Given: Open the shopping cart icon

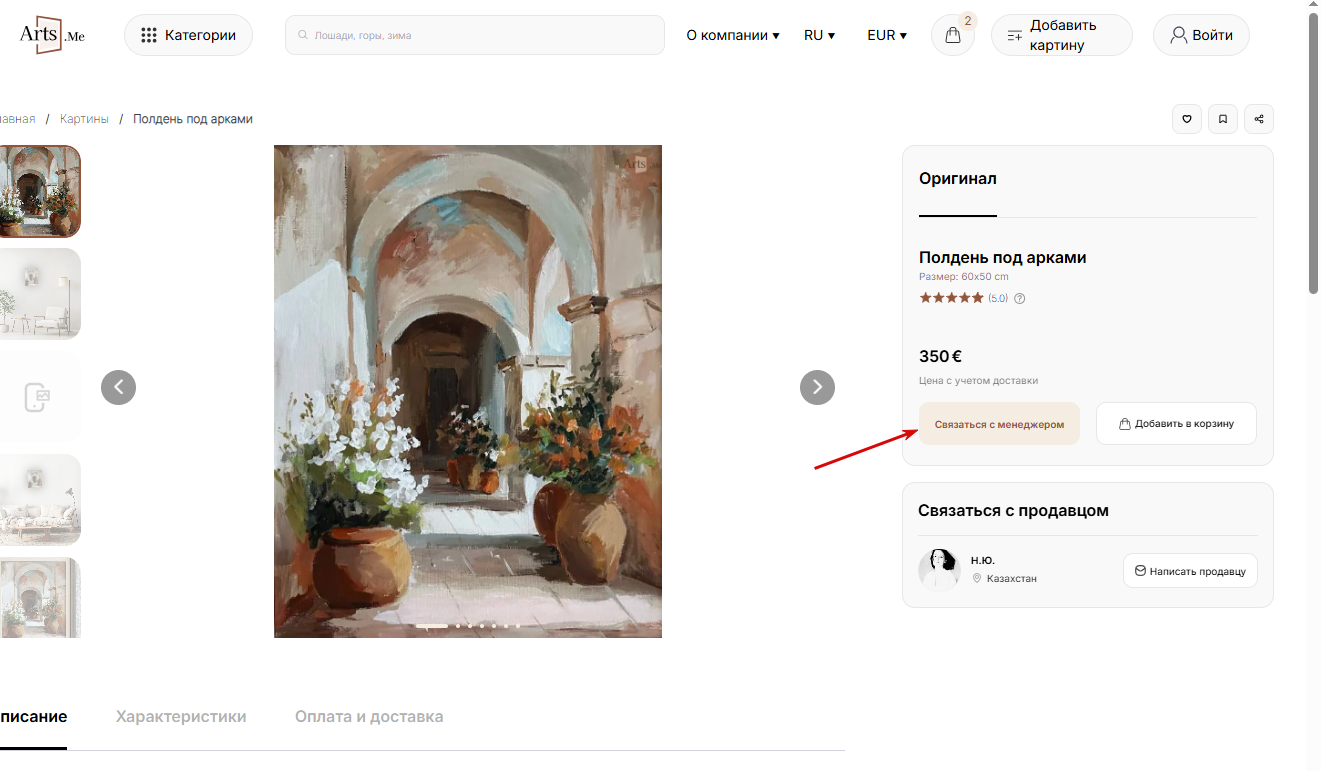Looking at the screenshot, I should tap(953, 35).
